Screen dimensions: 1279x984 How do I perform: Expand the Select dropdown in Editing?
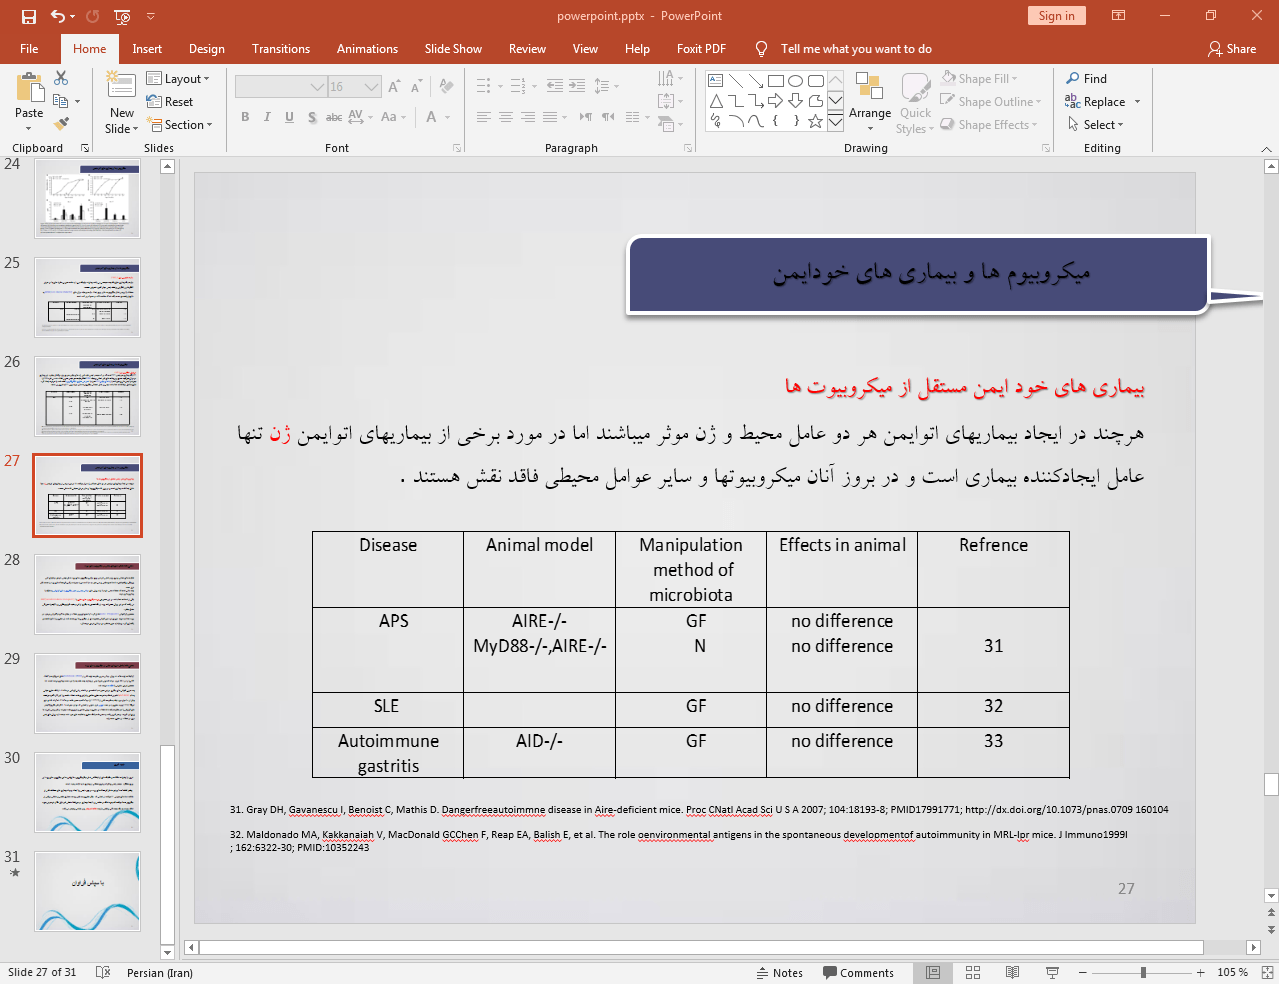pyautogui.click(x=1095, y=125)
